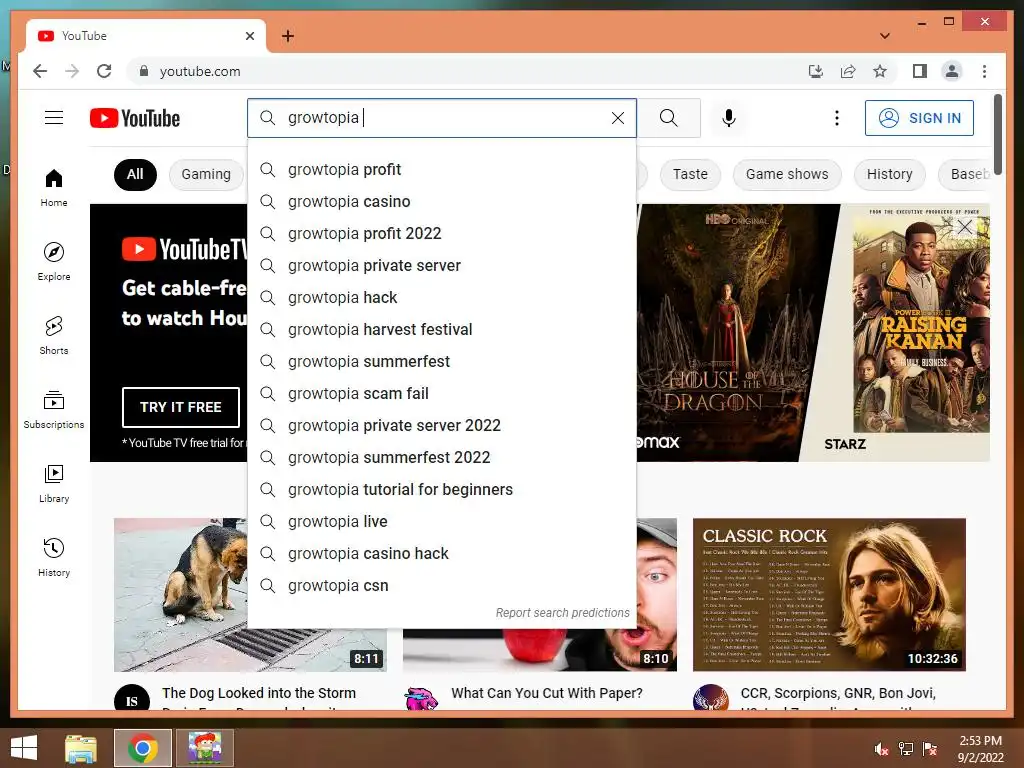1024x768 pixels.
Task: Open YouTube settings three-dot menu
Action: (x=837, y=118)
